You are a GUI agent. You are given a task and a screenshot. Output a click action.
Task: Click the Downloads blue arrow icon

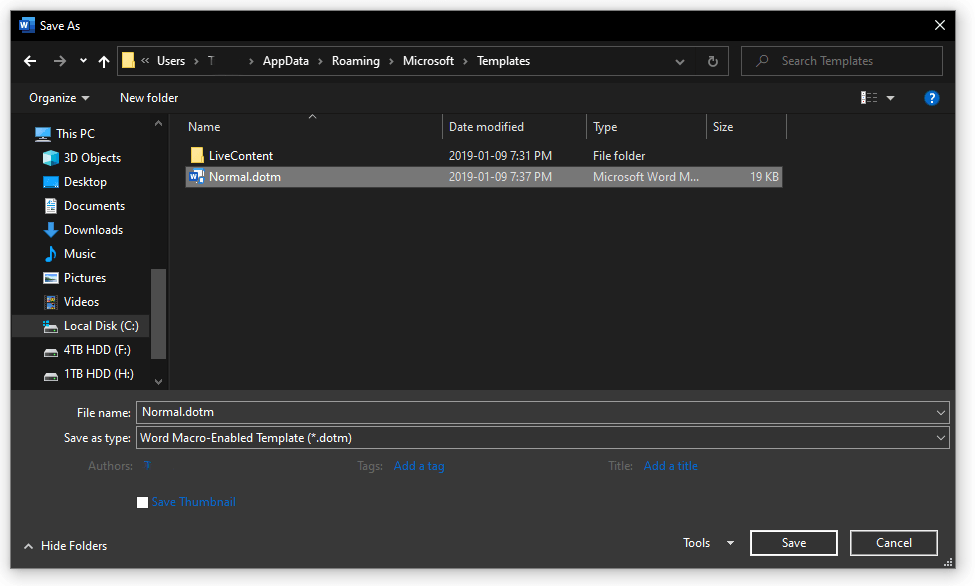(x=50, y=230)
